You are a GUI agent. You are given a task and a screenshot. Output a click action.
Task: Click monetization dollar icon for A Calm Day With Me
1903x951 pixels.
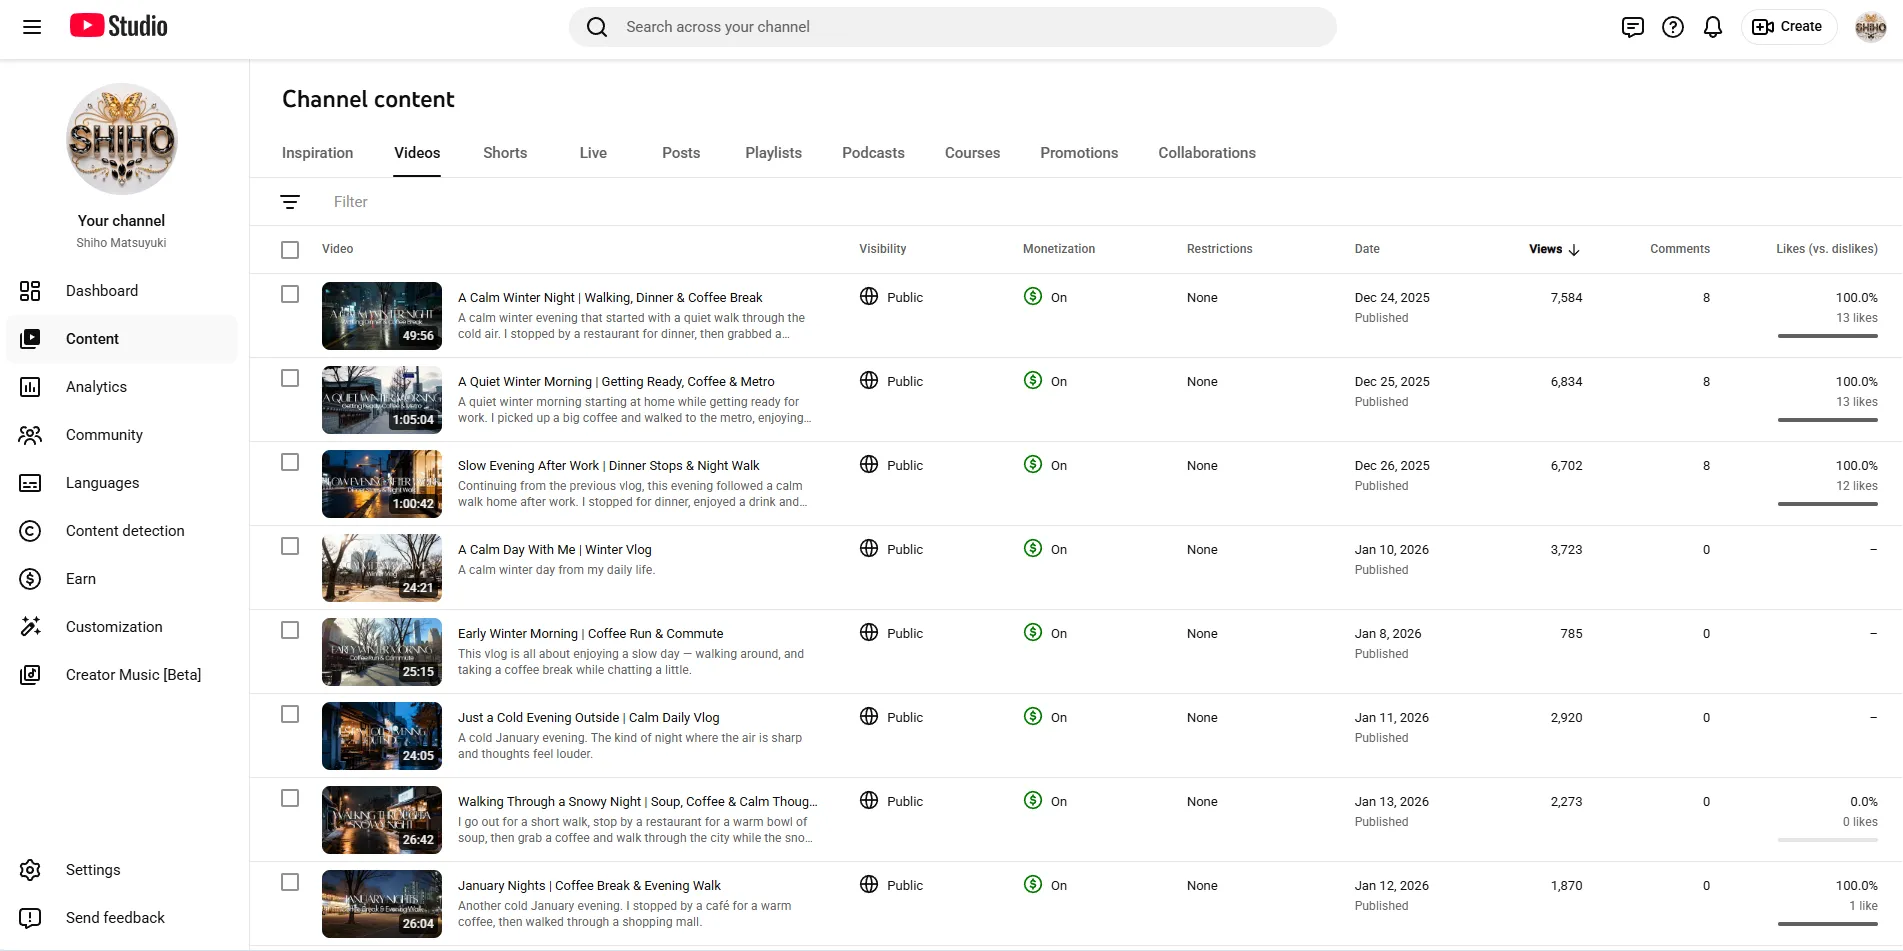1033,549
